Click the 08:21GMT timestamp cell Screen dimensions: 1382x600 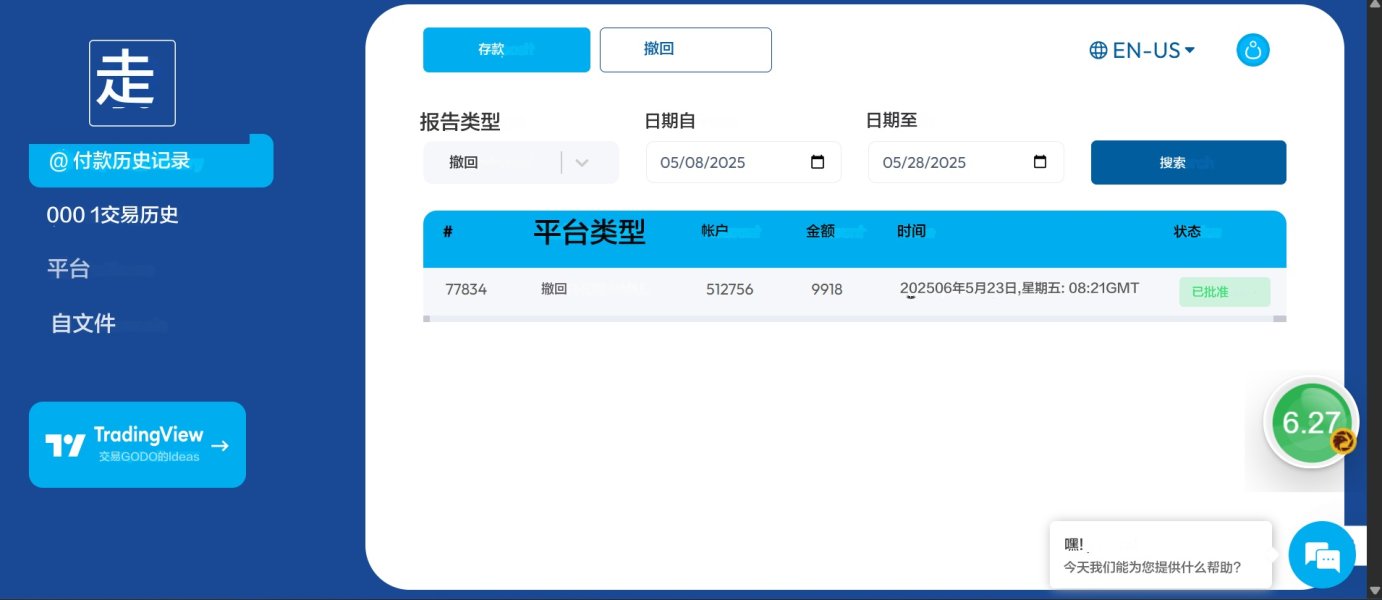1019,288
